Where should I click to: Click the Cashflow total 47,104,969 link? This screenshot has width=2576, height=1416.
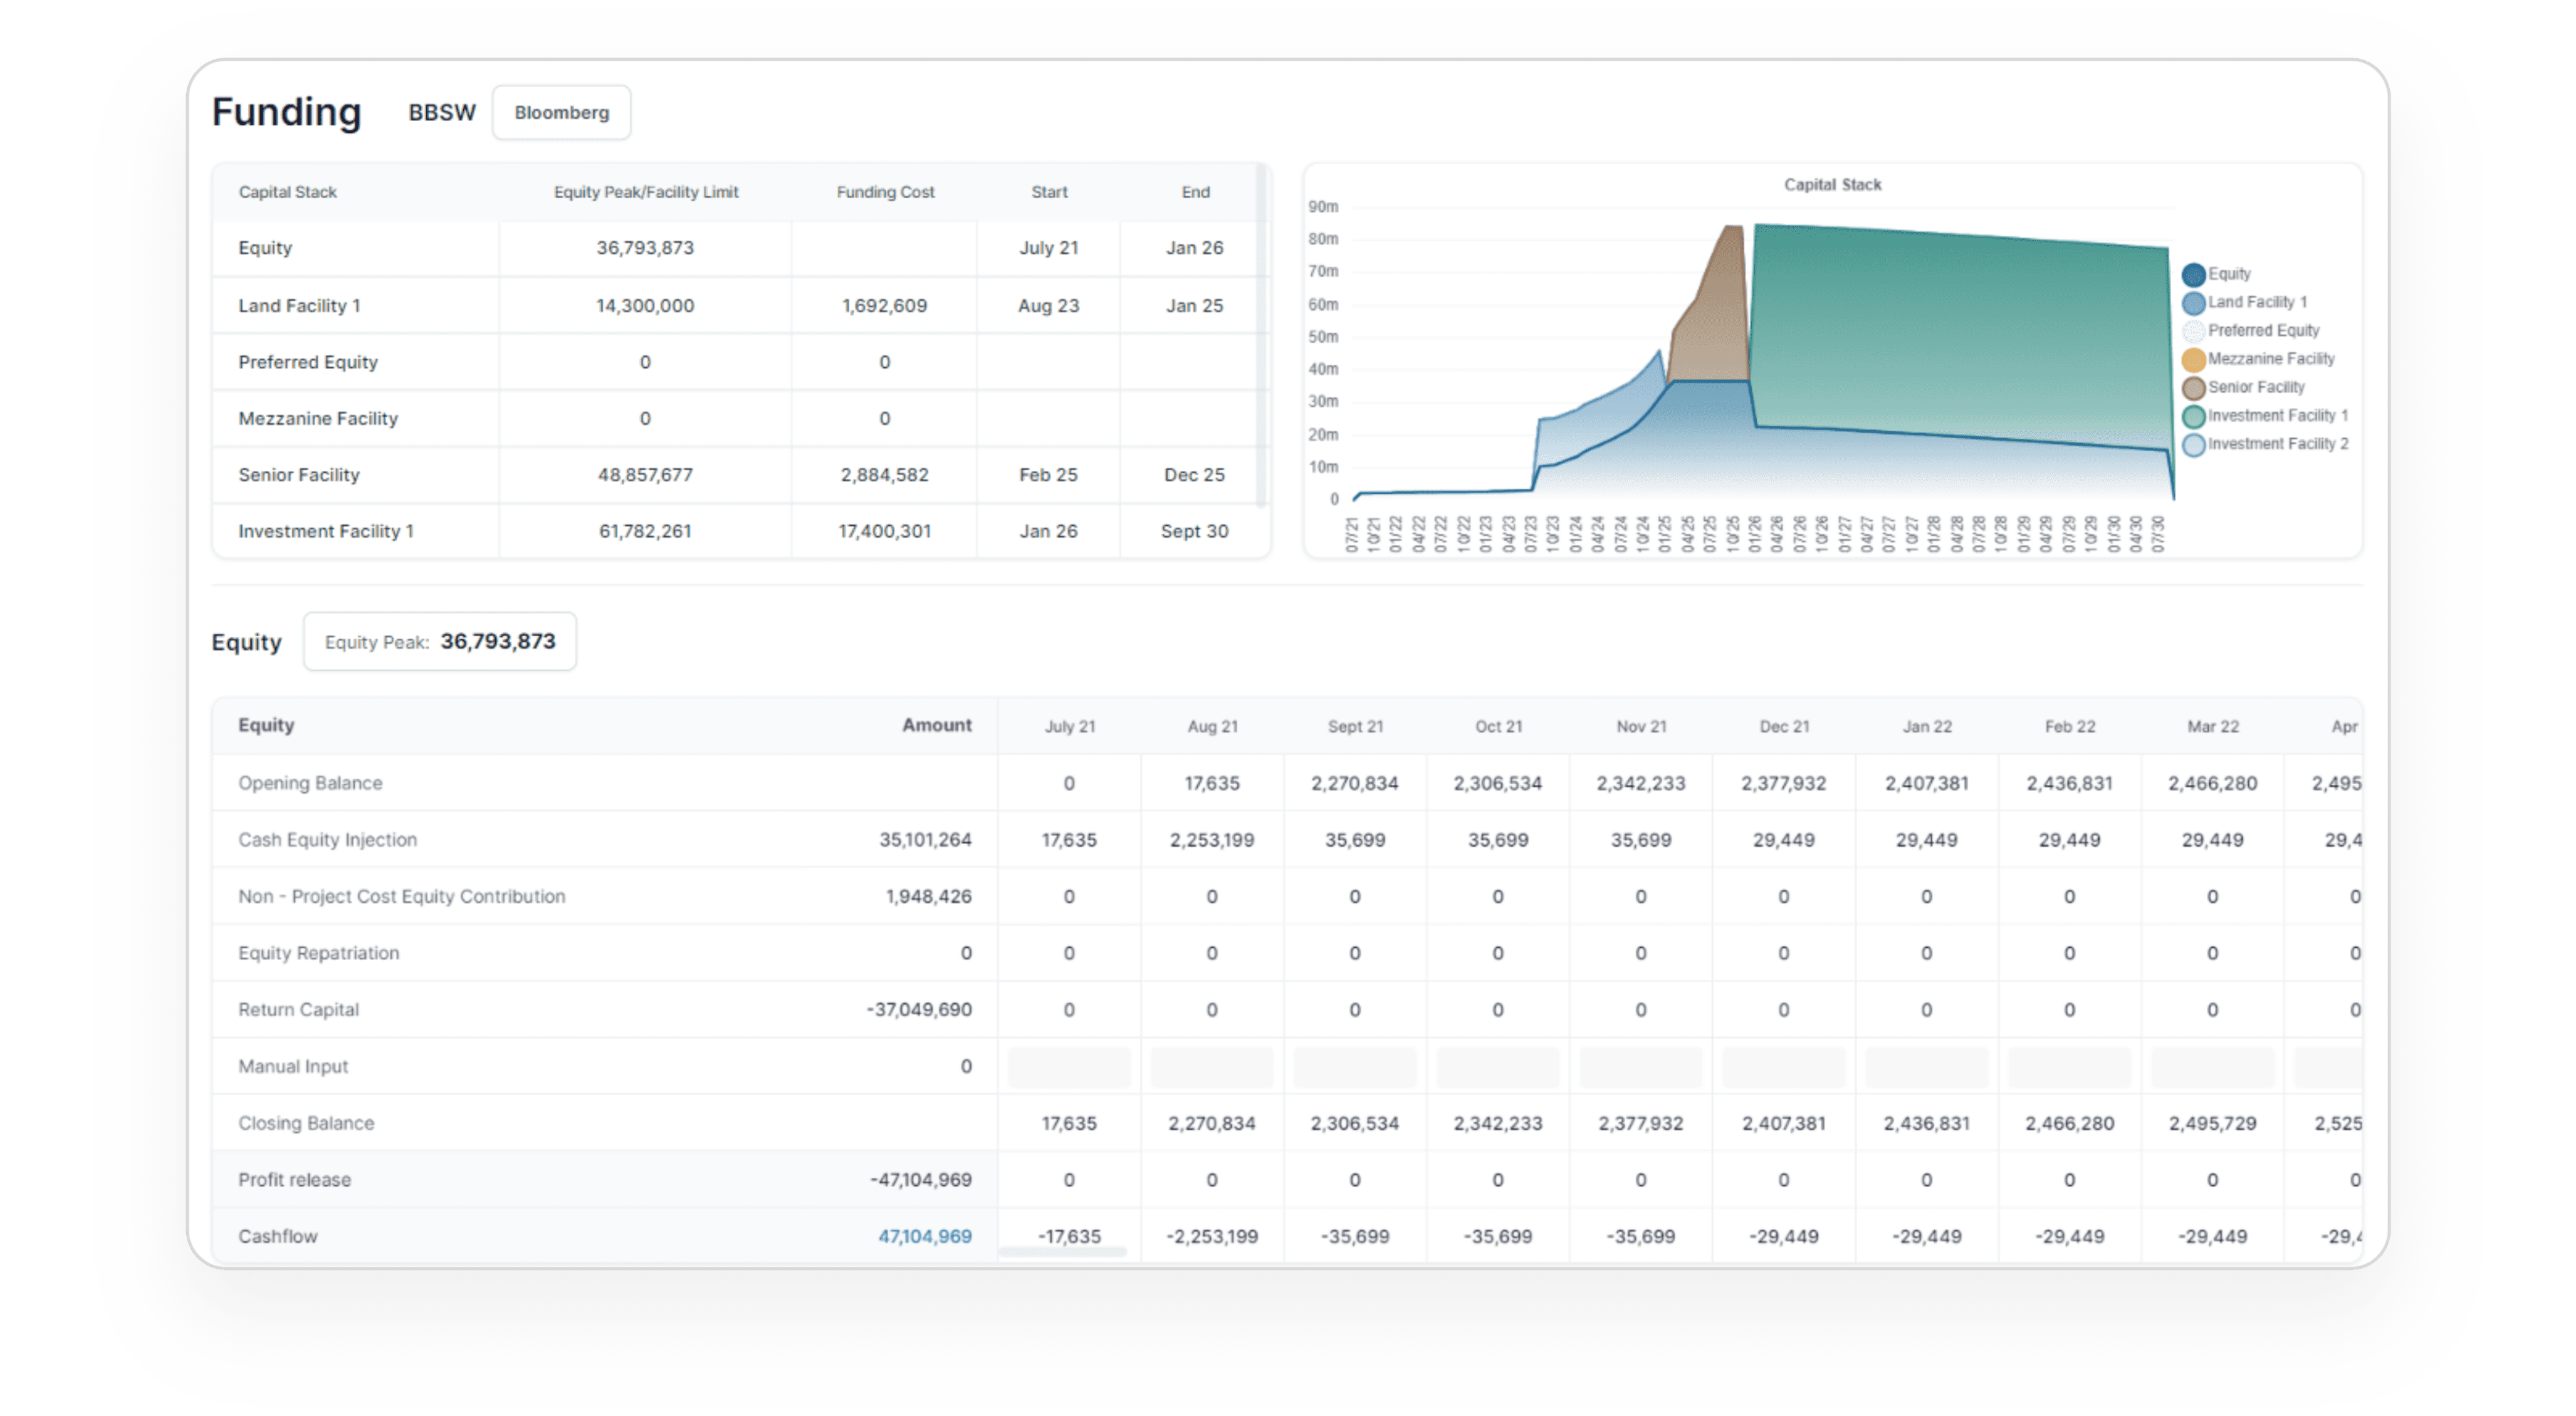coord(925,1236)
